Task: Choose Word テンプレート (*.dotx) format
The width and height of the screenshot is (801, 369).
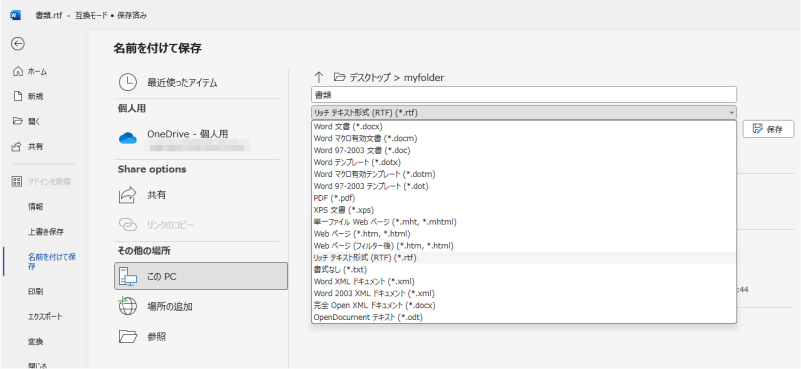Action: tap(524, 162)
